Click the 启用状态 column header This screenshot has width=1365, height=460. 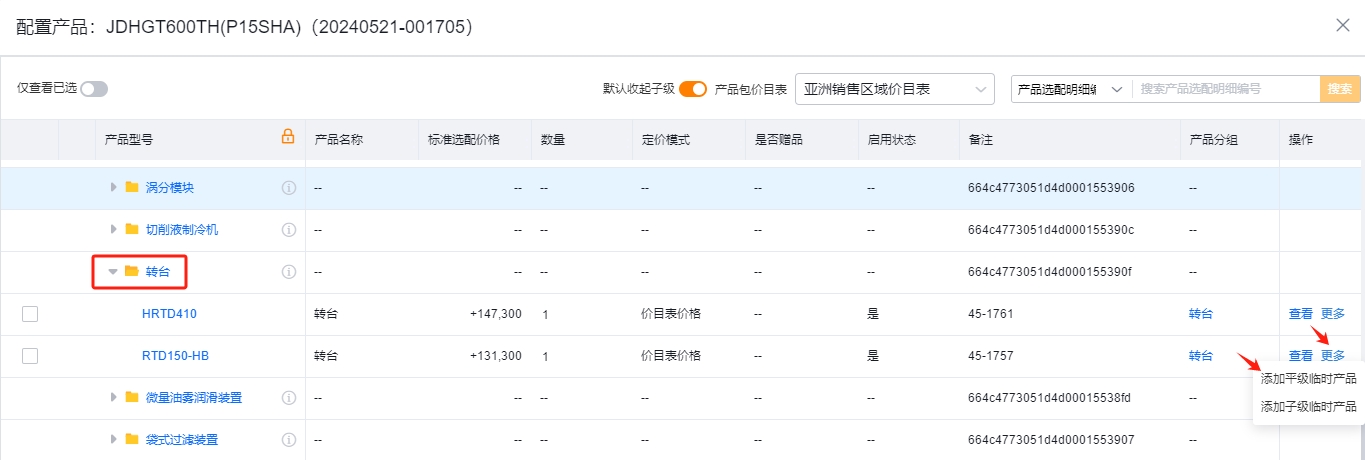(x=891, y=140)
